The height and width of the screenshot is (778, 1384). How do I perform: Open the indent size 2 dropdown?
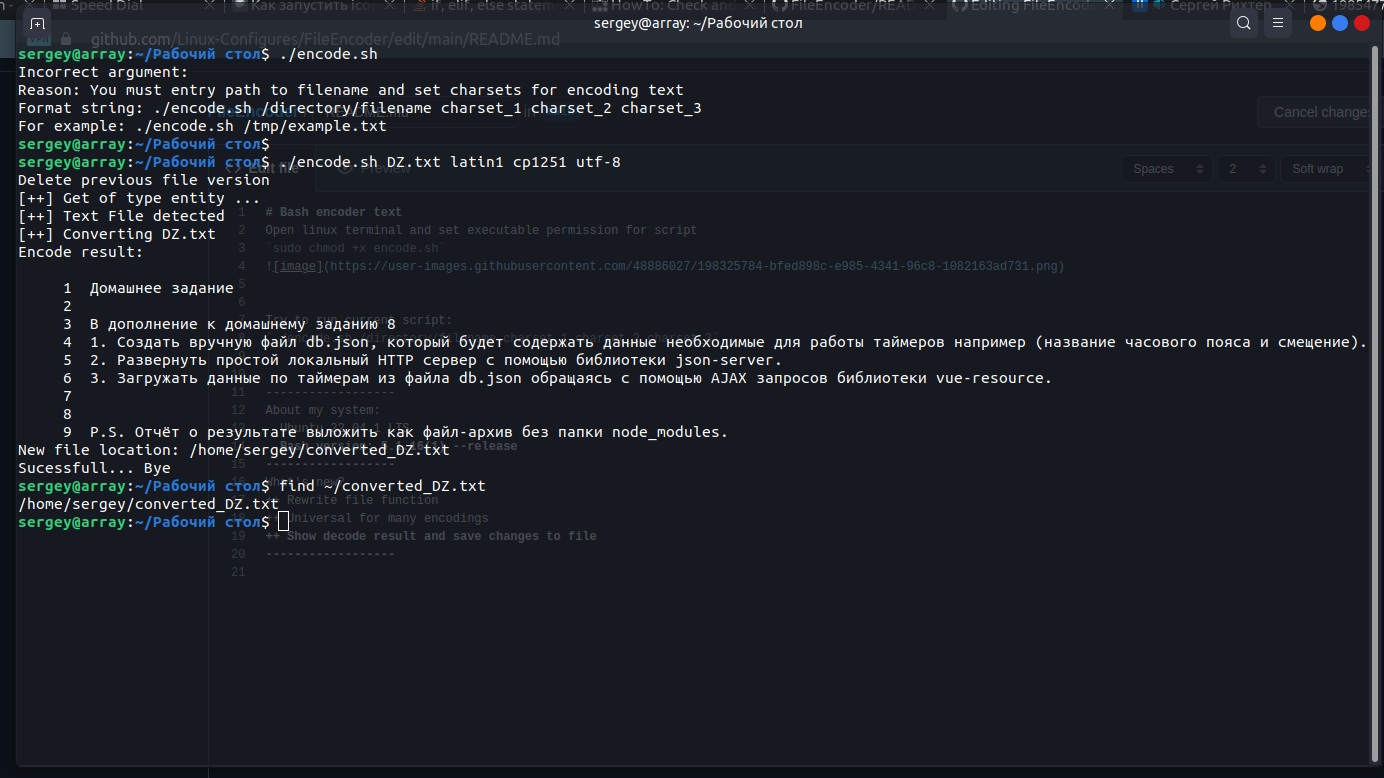point(1245,169)
